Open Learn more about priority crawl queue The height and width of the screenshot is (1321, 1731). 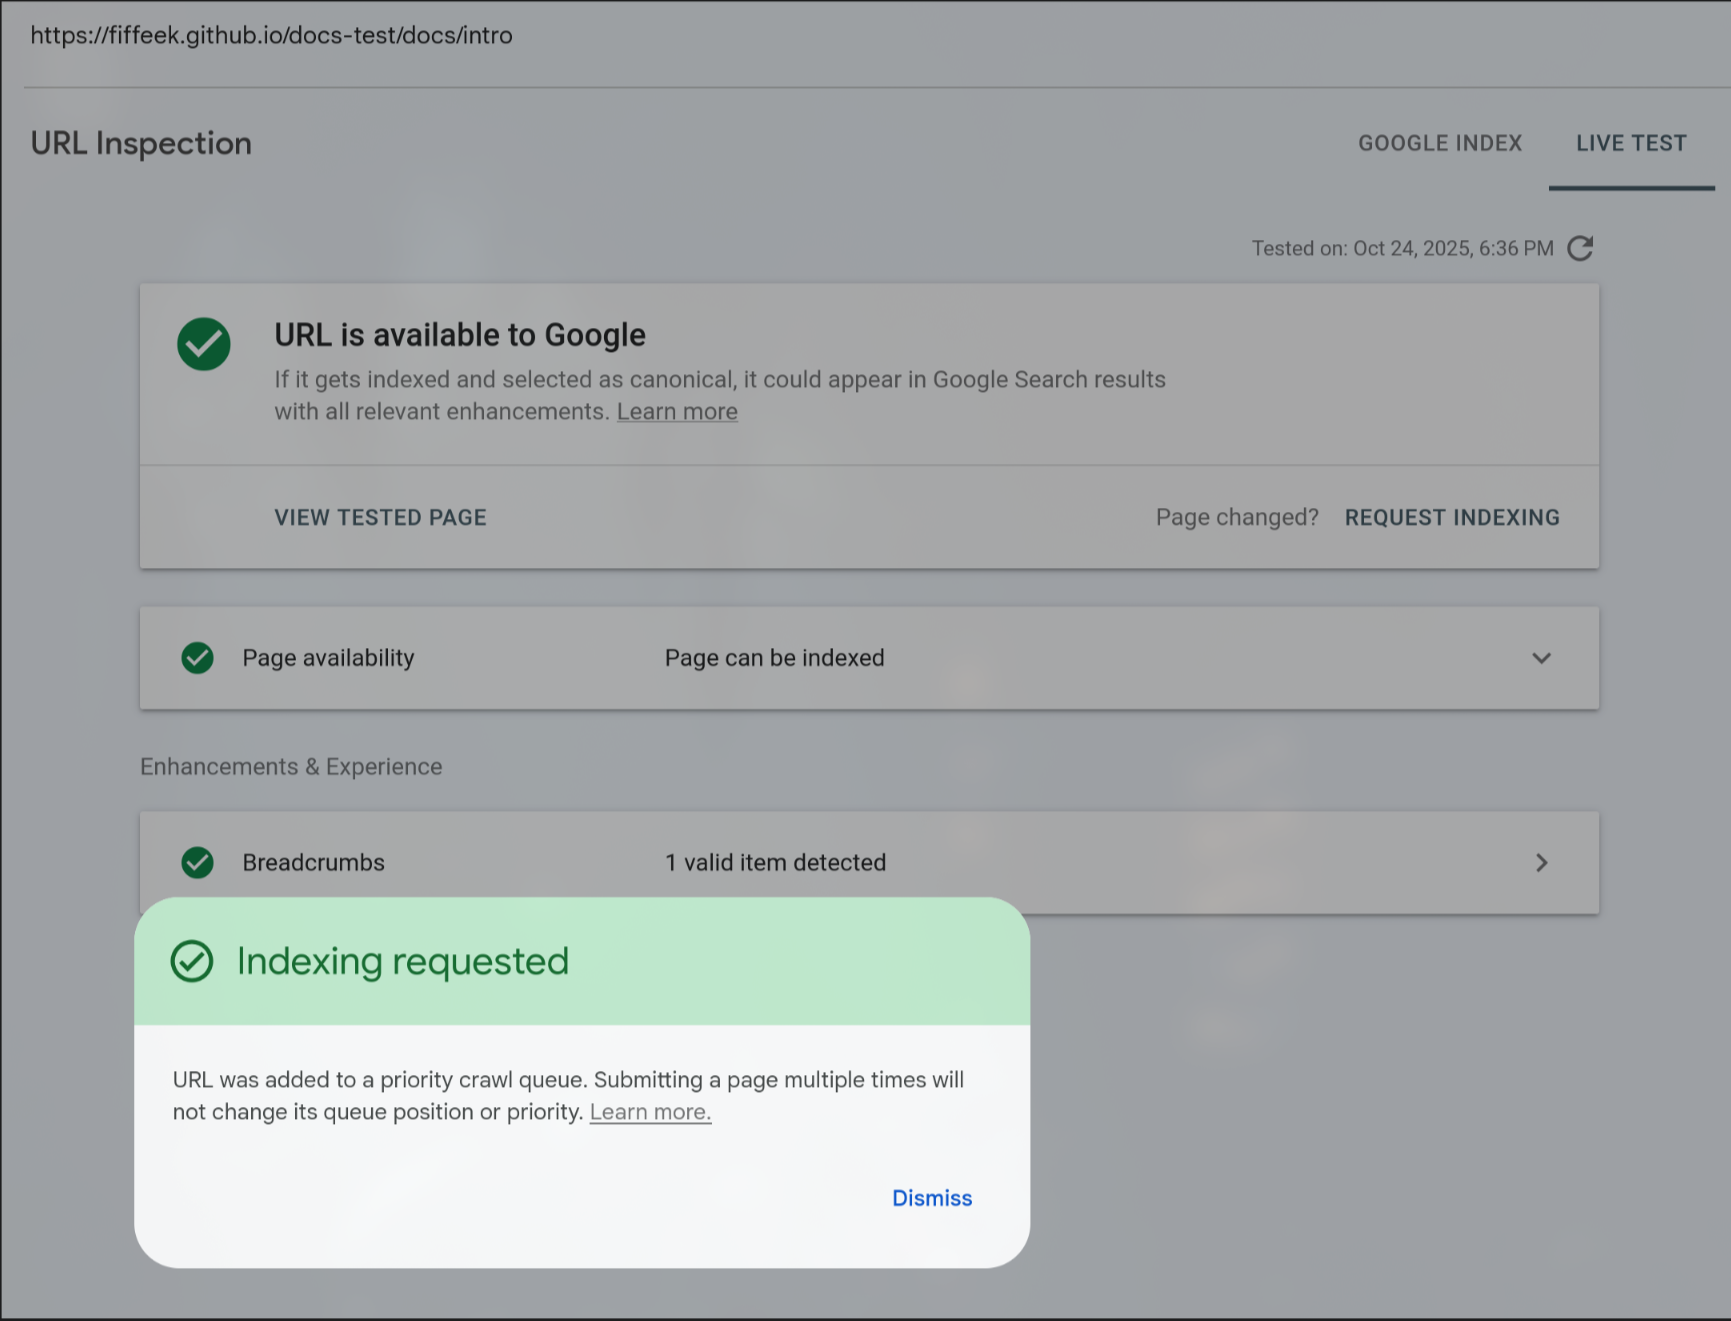(x=650, y=1111)
